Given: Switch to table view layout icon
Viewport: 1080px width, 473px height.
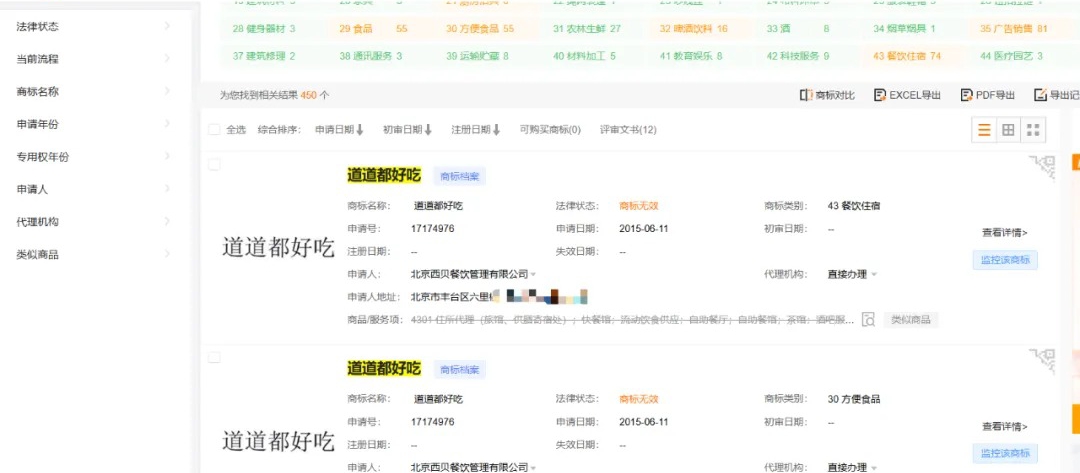Looking at the screenshot, I should 1008,130.
